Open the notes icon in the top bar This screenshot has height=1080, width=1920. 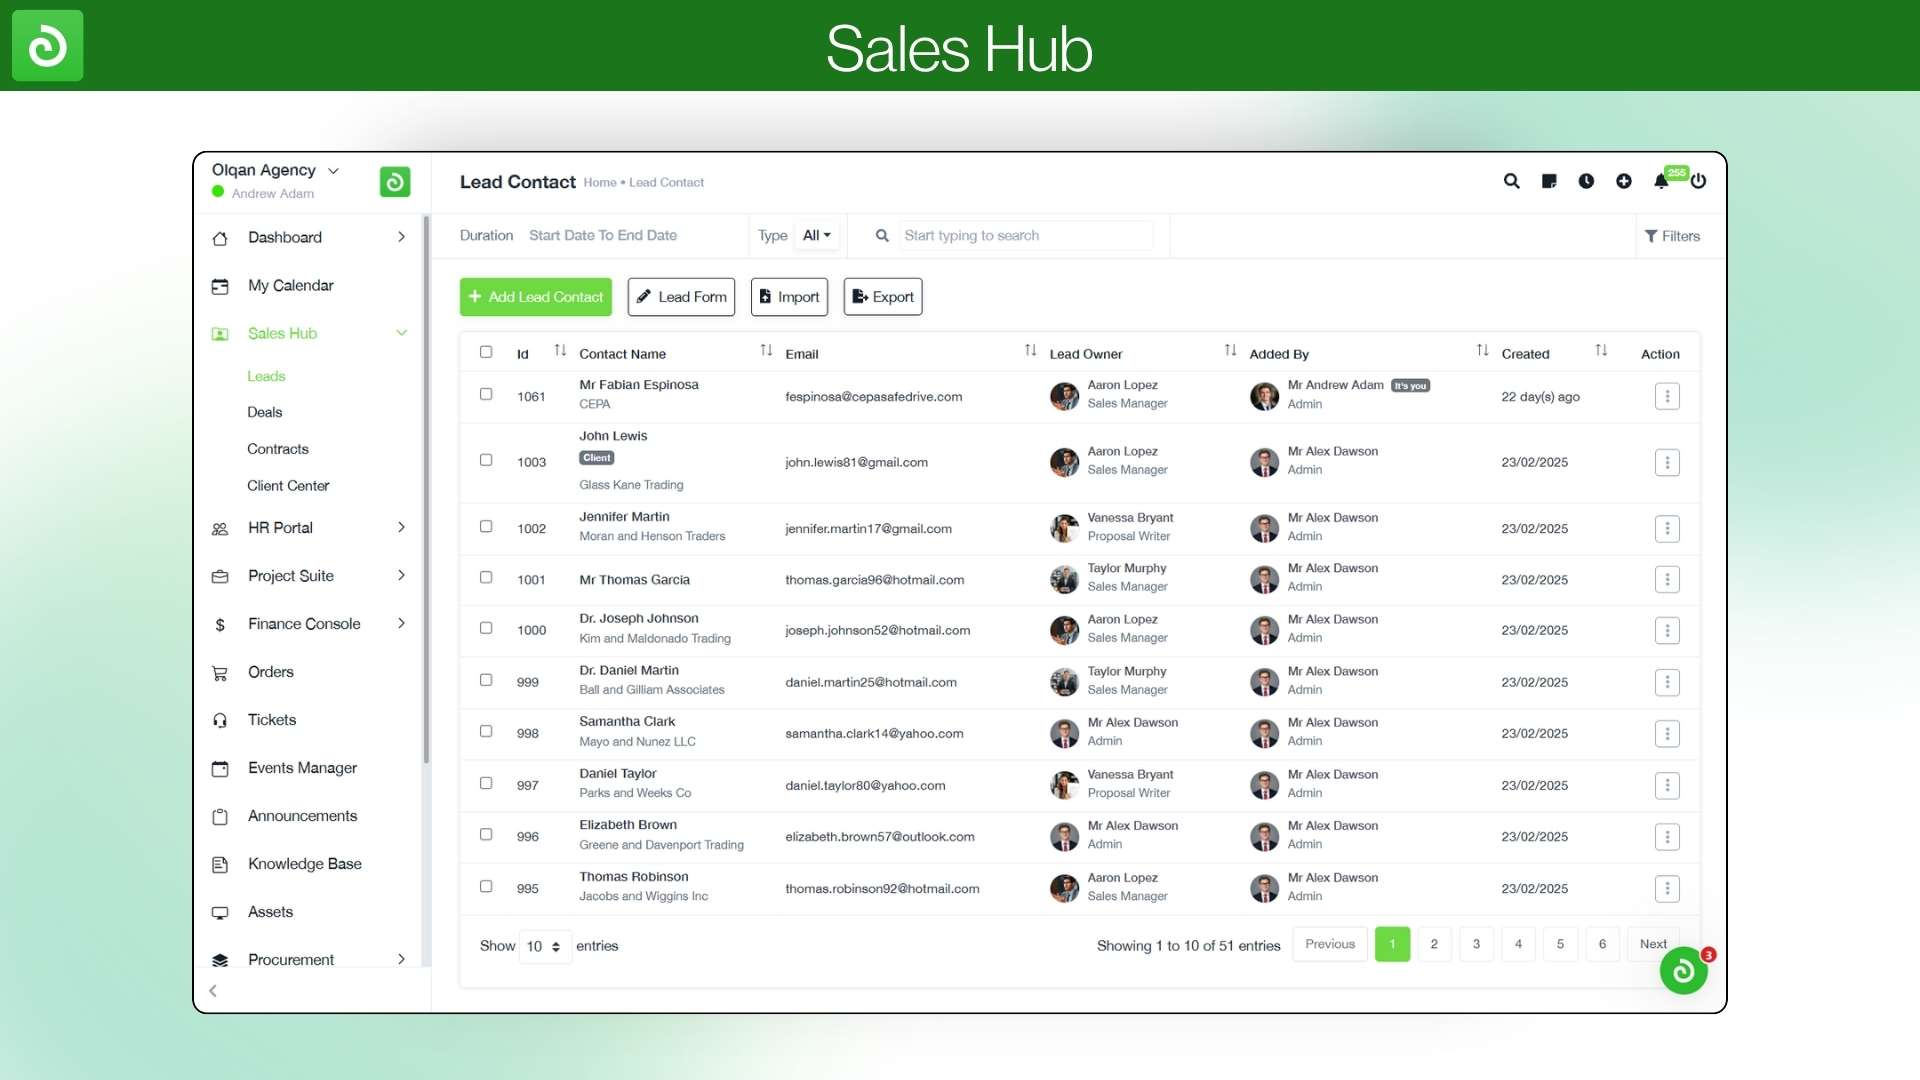tap(1549, 182)
